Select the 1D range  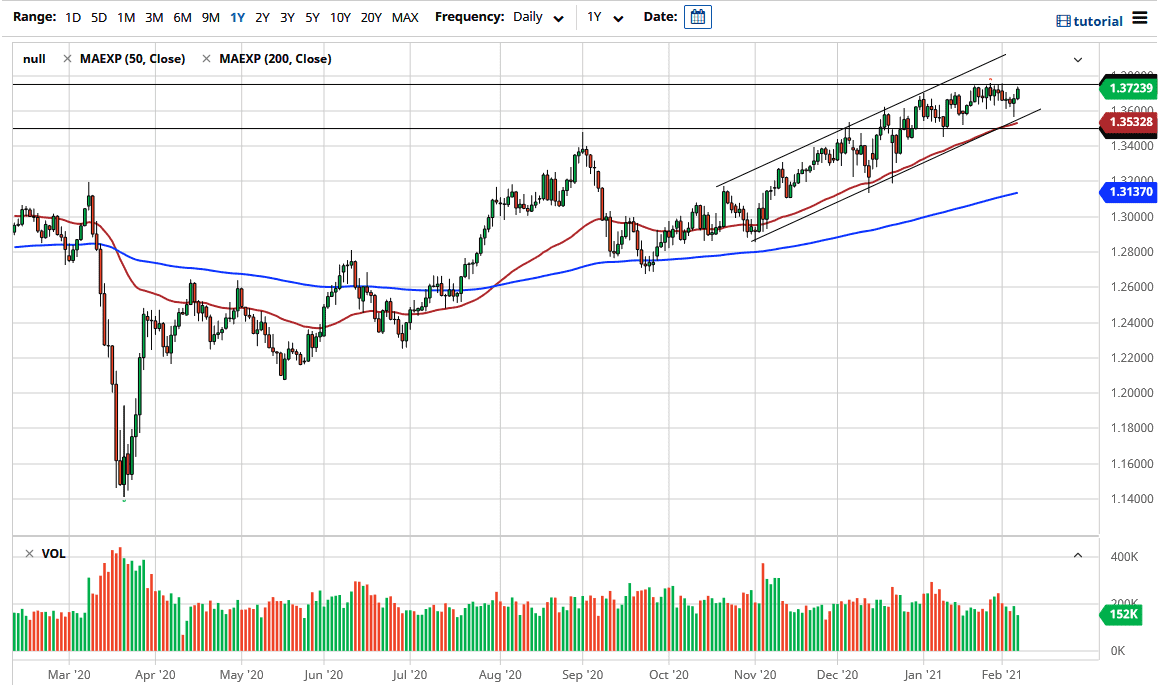coord(73,17)
